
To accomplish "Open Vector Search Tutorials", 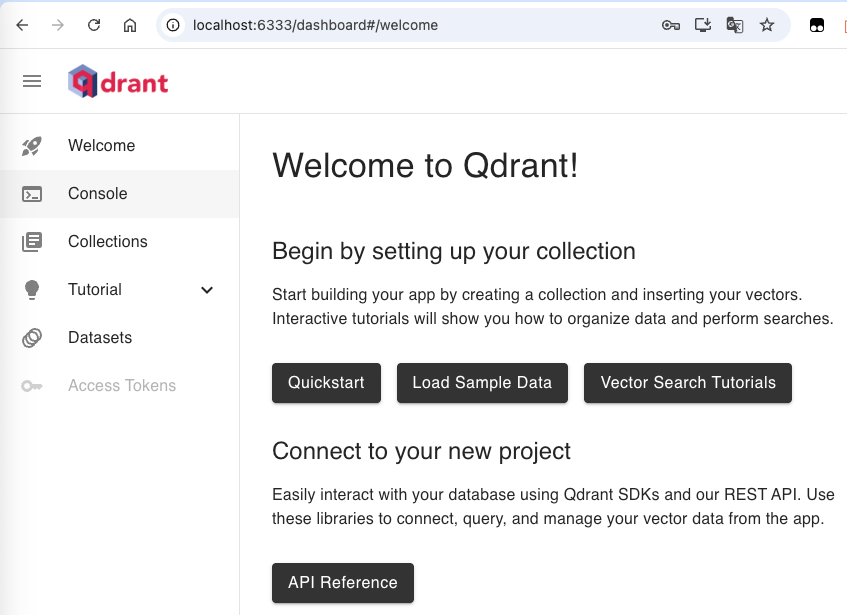I will tap(688, 383).
